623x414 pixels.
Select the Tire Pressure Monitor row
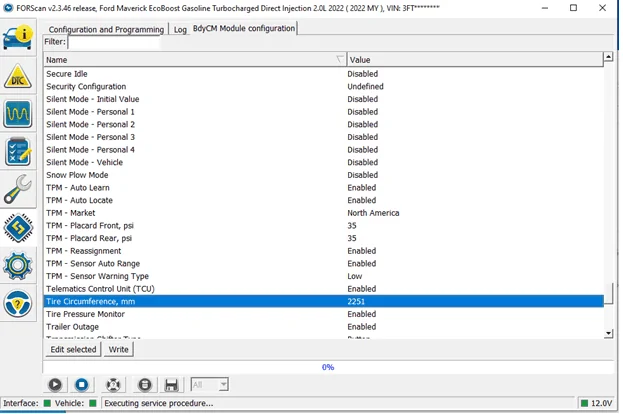[323, 314]
